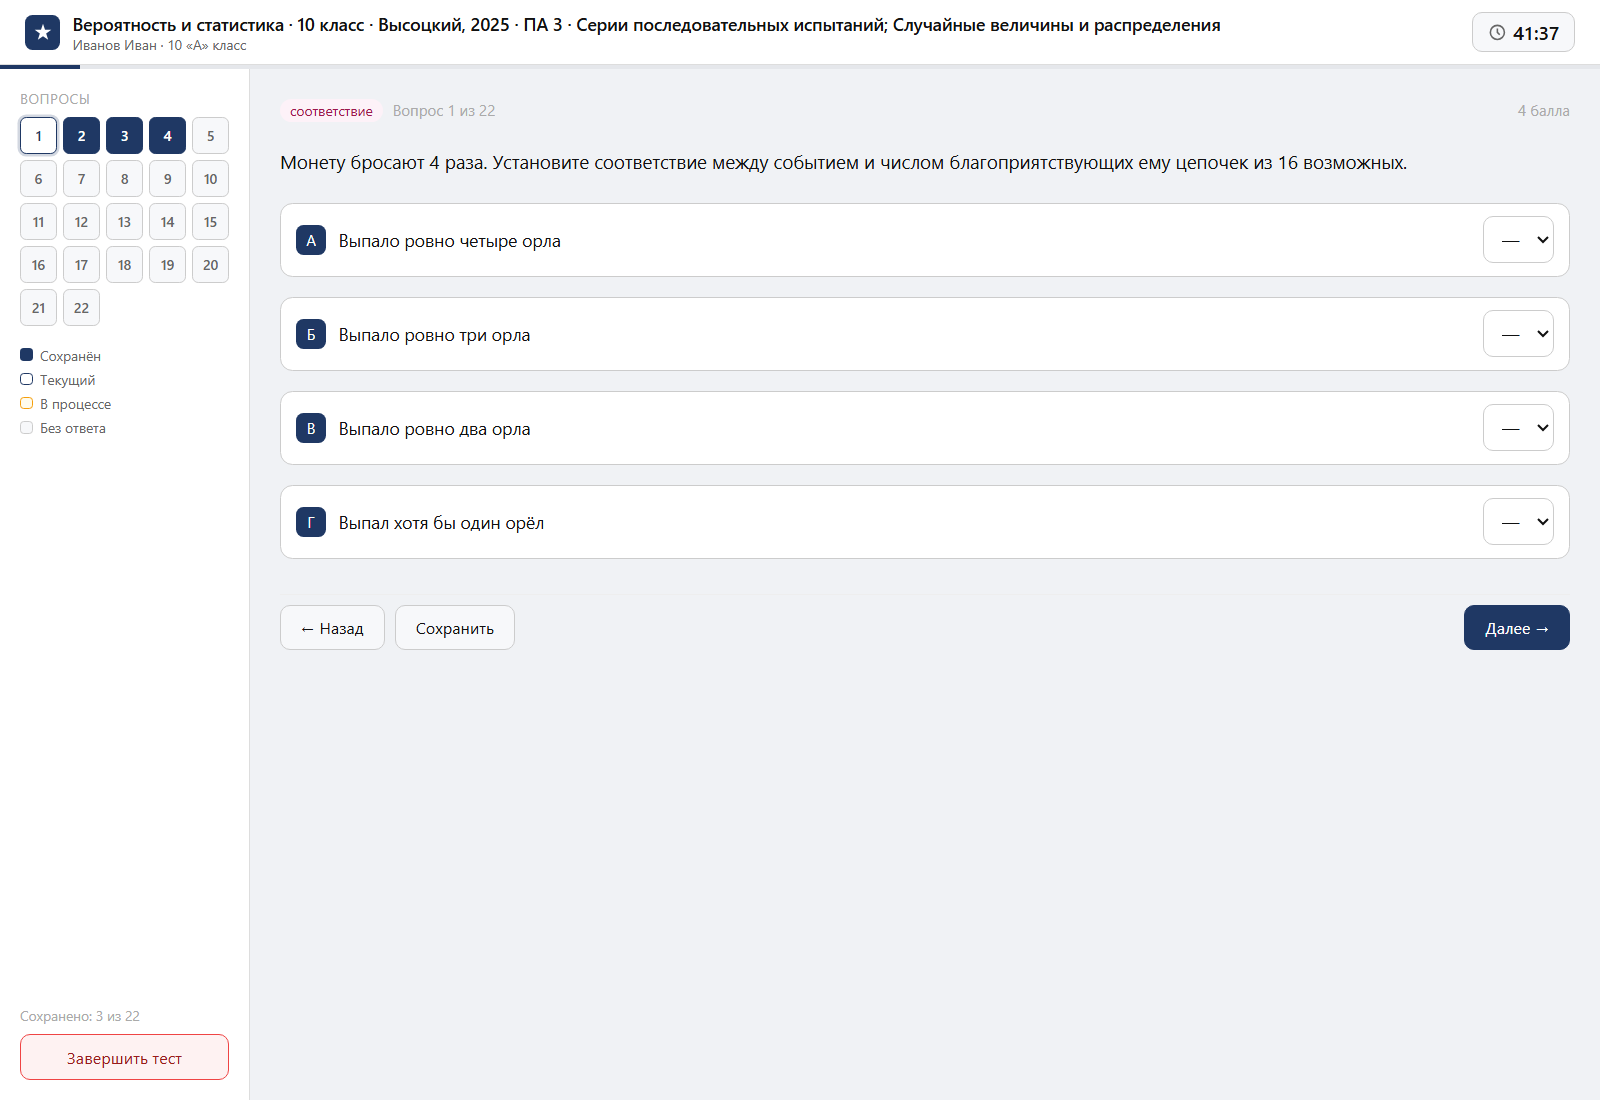This screenshot has height=1100, width=1600.
Task: Jump to saved question 3
Action: 124,136
